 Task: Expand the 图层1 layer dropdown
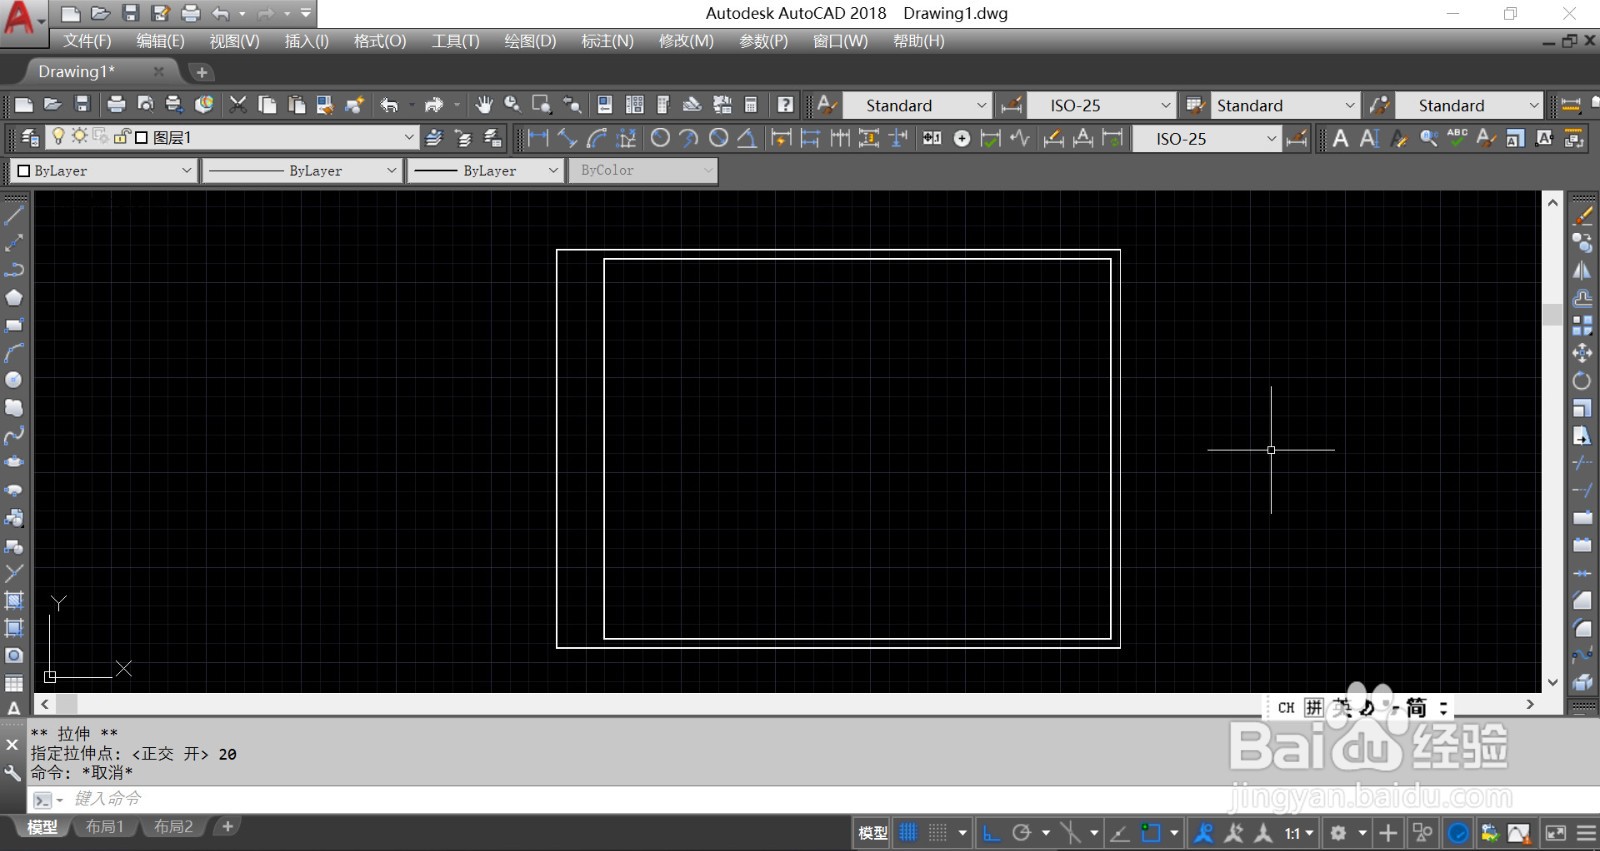point(409,137)
